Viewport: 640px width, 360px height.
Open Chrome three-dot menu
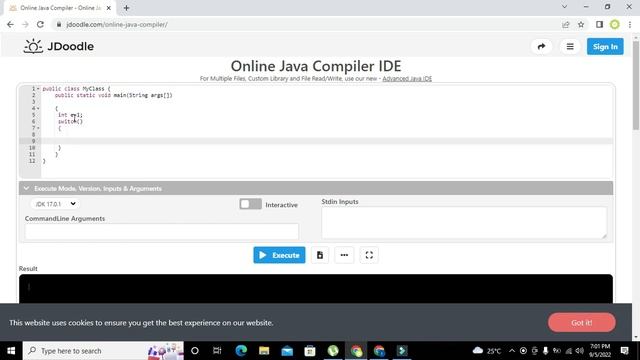pyautogui.click(x=630, y=24)
